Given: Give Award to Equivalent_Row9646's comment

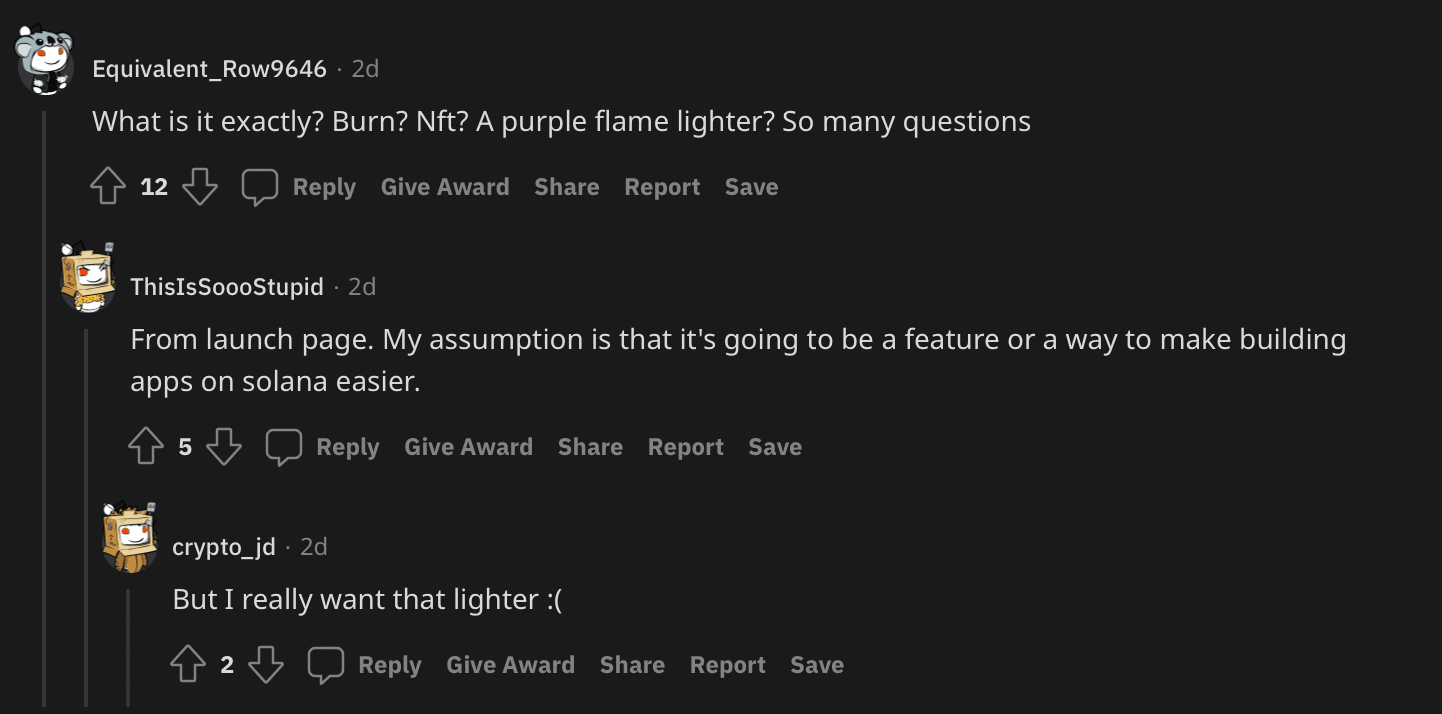Looking at the screenshot, I should point(445,187).
